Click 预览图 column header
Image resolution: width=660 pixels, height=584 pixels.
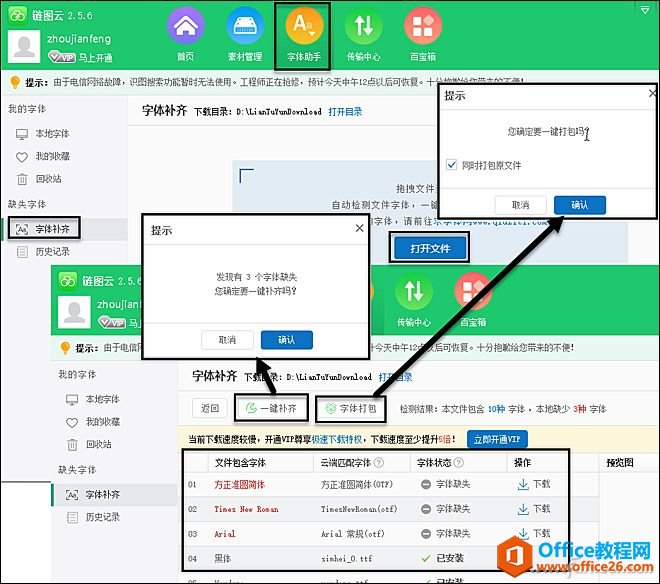620,463
